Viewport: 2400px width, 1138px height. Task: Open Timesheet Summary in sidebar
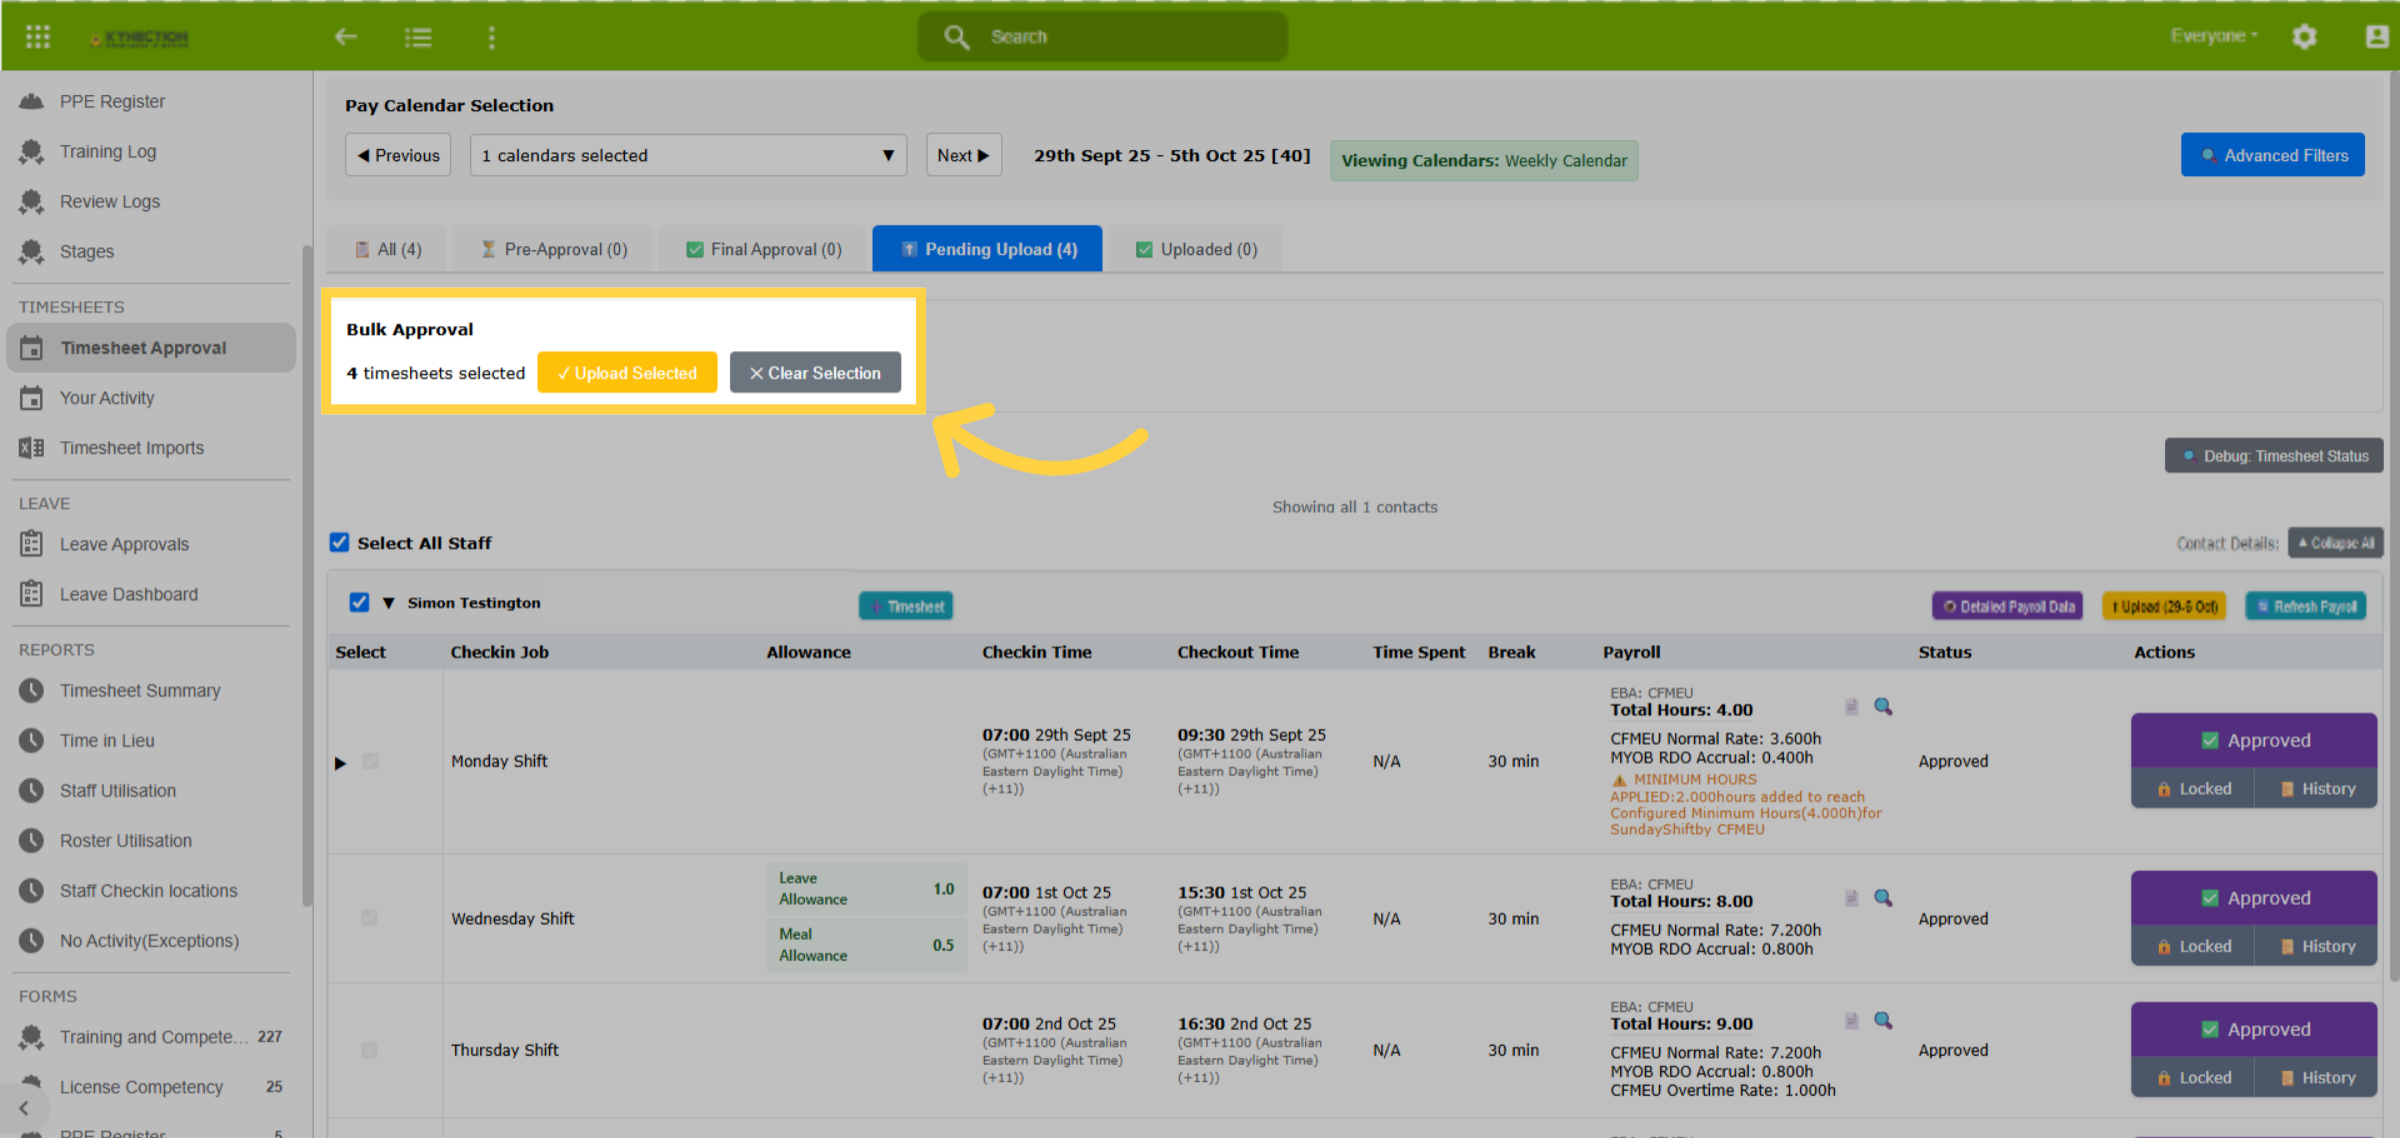coord(140,690)
